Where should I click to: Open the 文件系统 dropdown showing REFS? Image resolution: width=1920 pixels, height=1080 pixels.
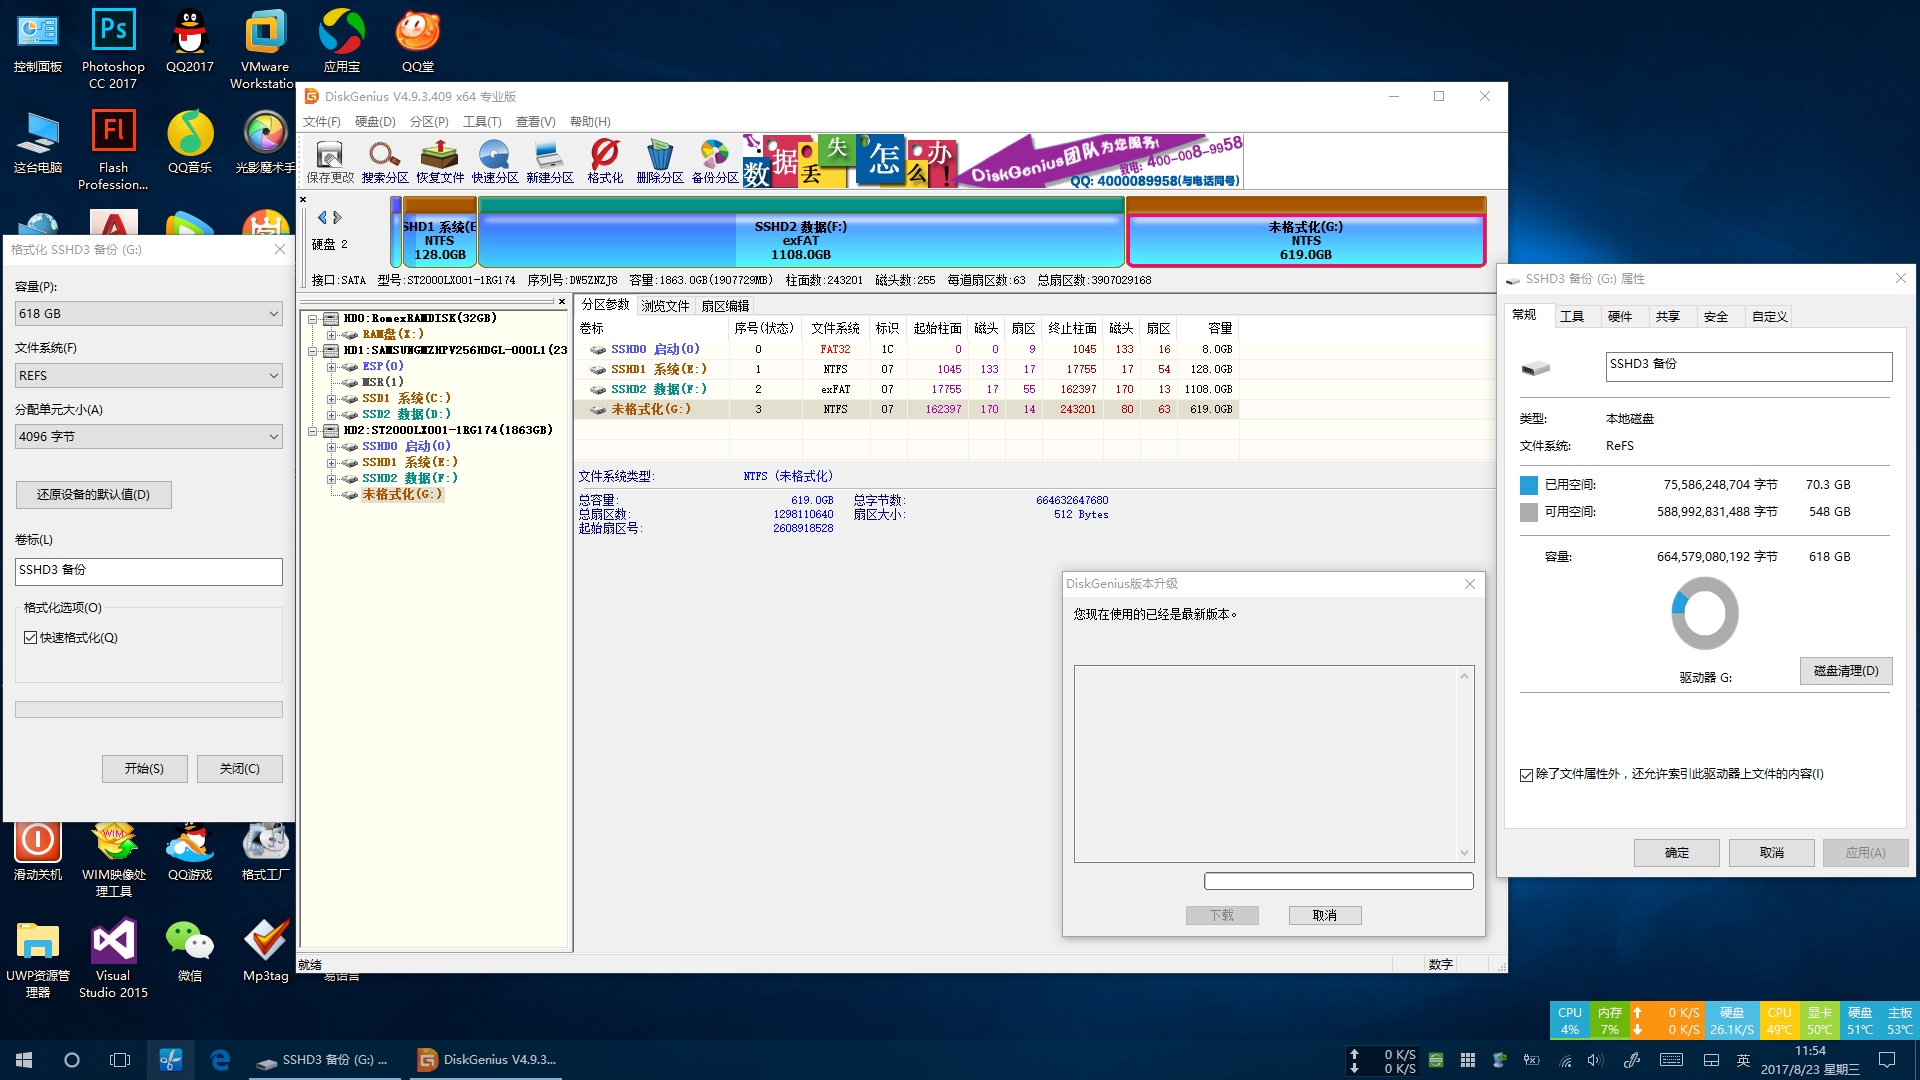[x=149, y=376]
